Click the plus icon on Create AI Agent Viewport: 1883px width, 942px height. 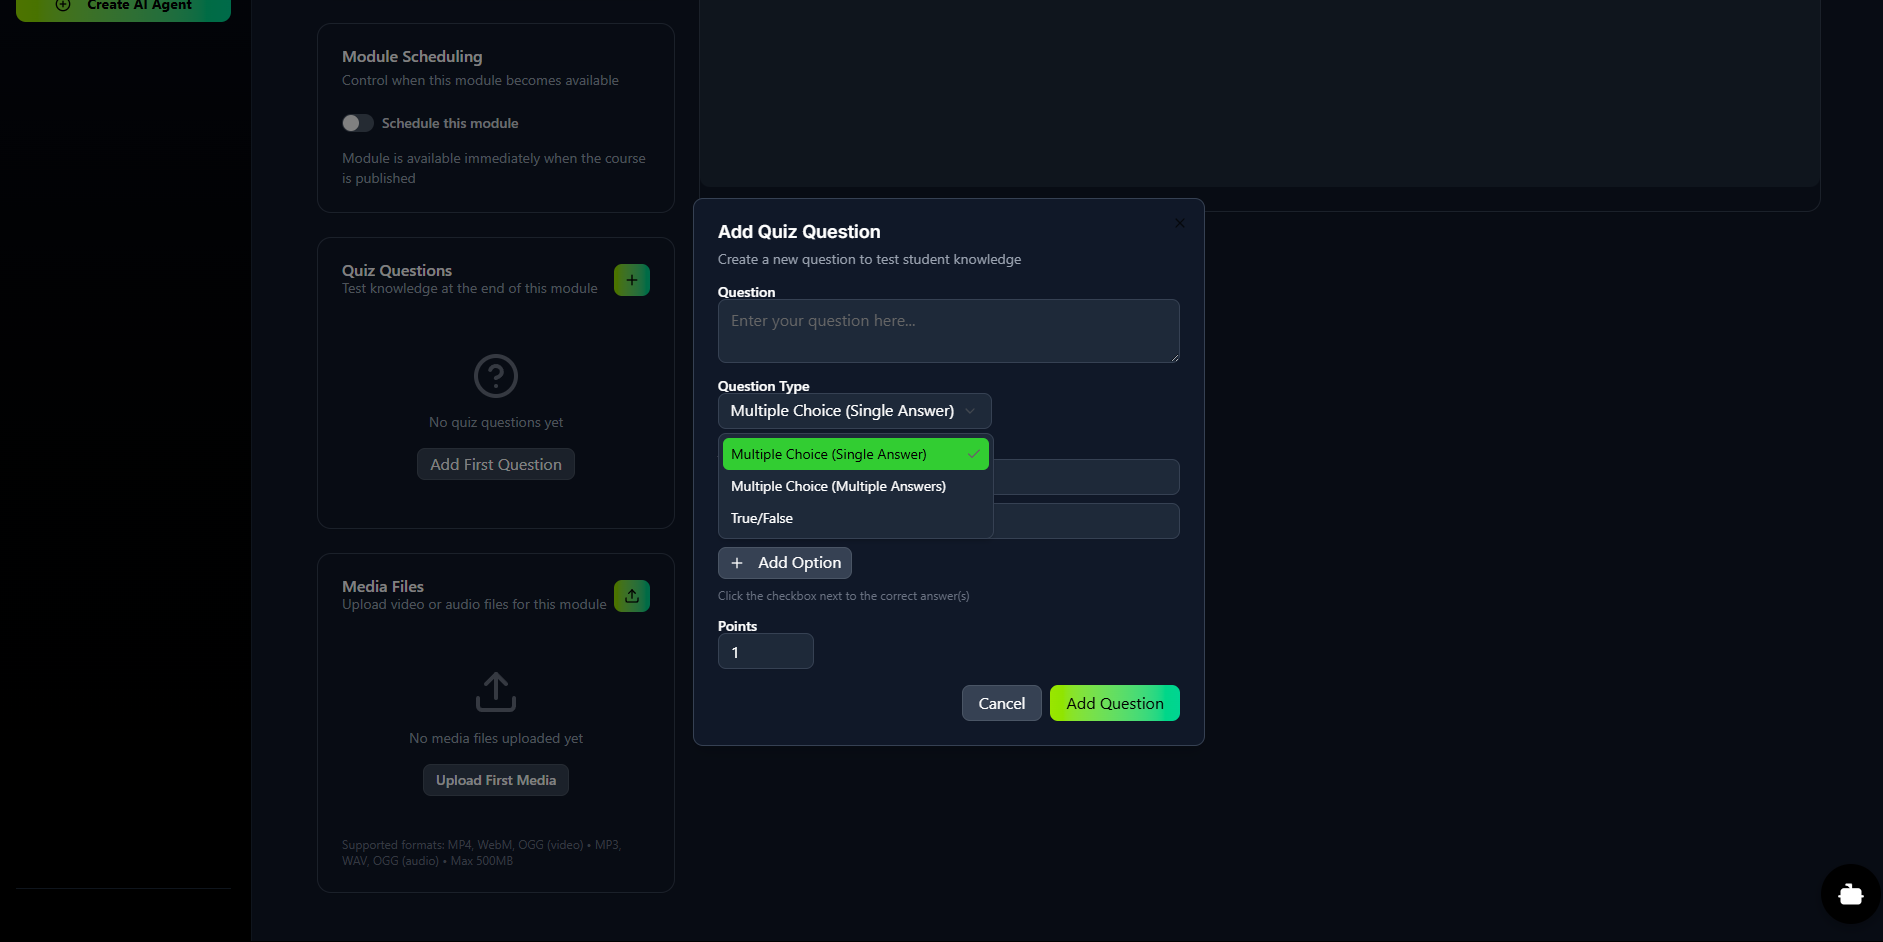coord(63,5)
